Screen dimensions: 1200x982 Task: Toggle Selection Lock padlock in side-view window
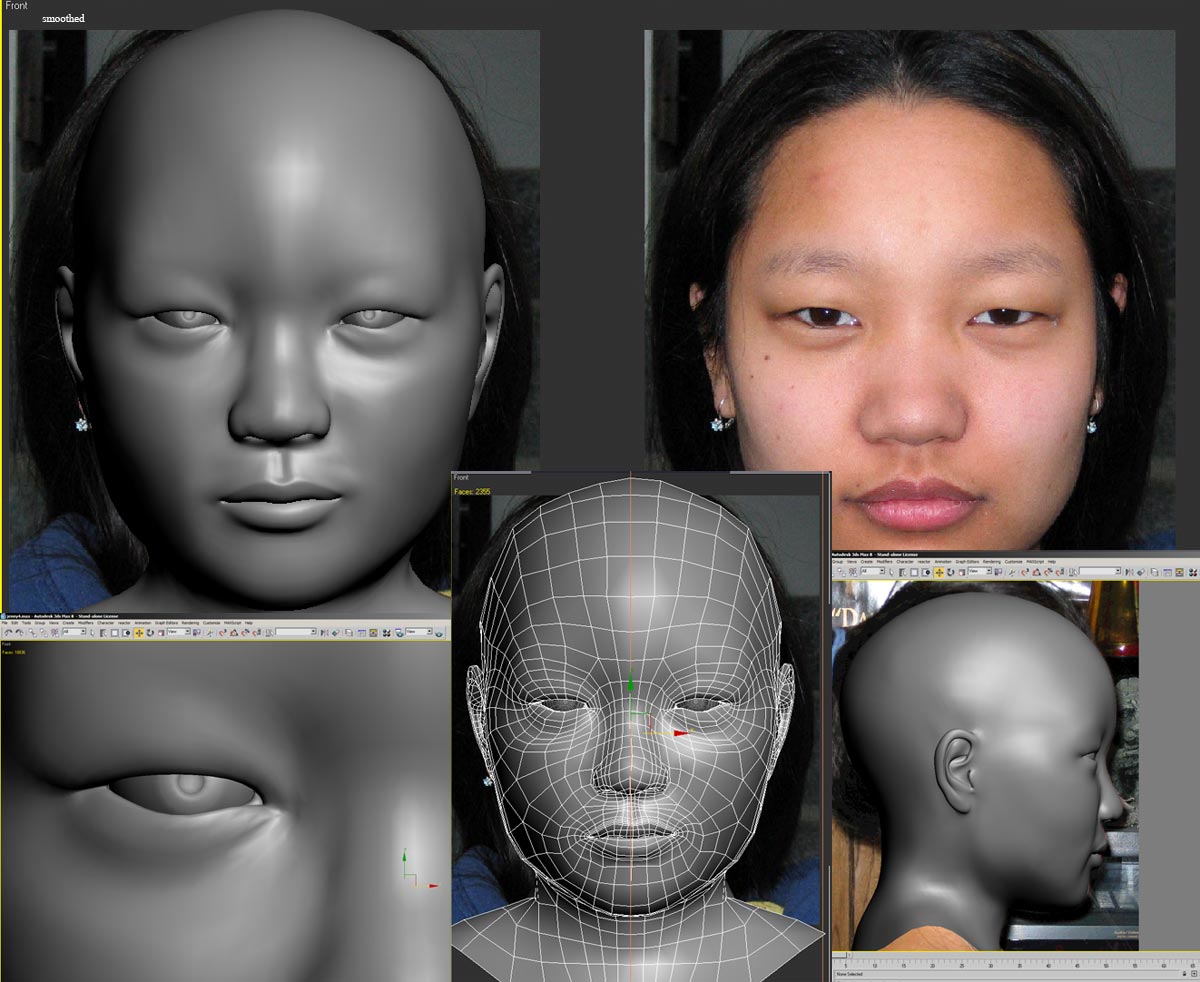(1184, 974)
